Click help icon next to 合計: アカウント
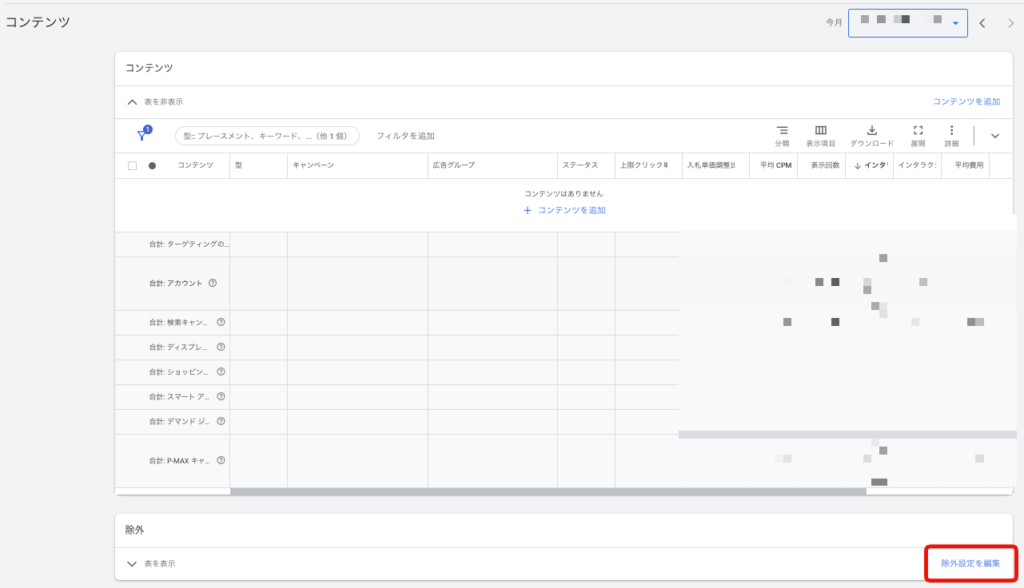This screenshot has width=1024, height=588. tap(213, 283)
